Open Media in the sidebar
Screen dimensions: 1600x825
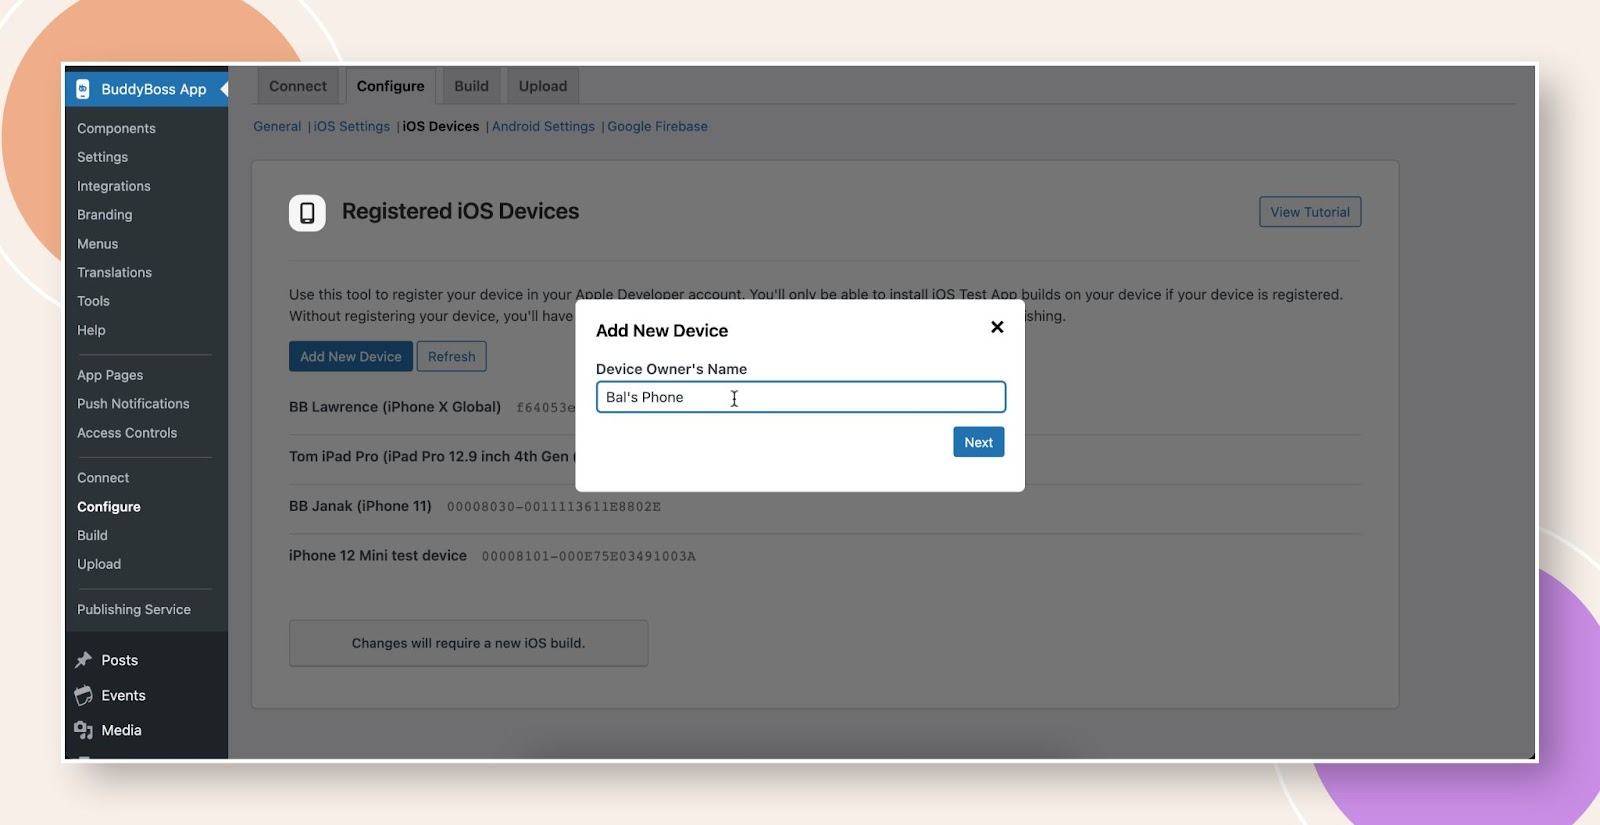[121, 730]
